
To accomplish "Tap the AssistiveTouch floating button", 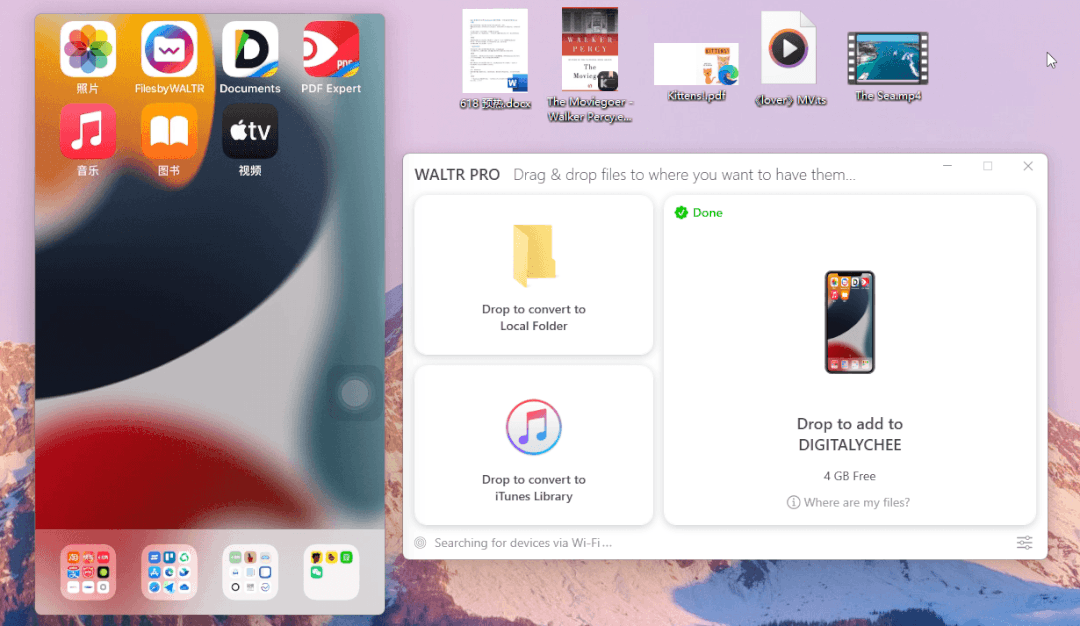I will pyautogui.click(x=355, y=393).
